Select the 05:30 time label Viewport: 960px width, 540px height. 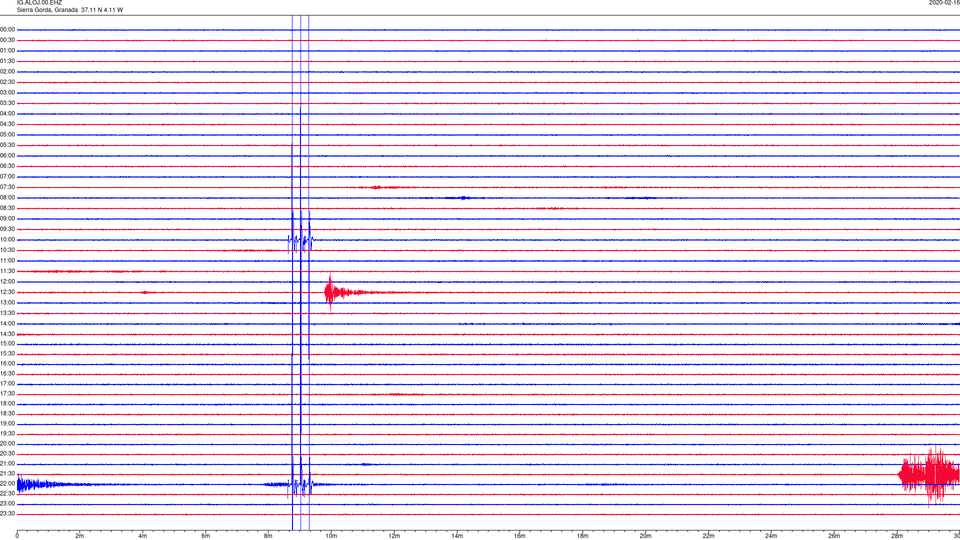7,145
